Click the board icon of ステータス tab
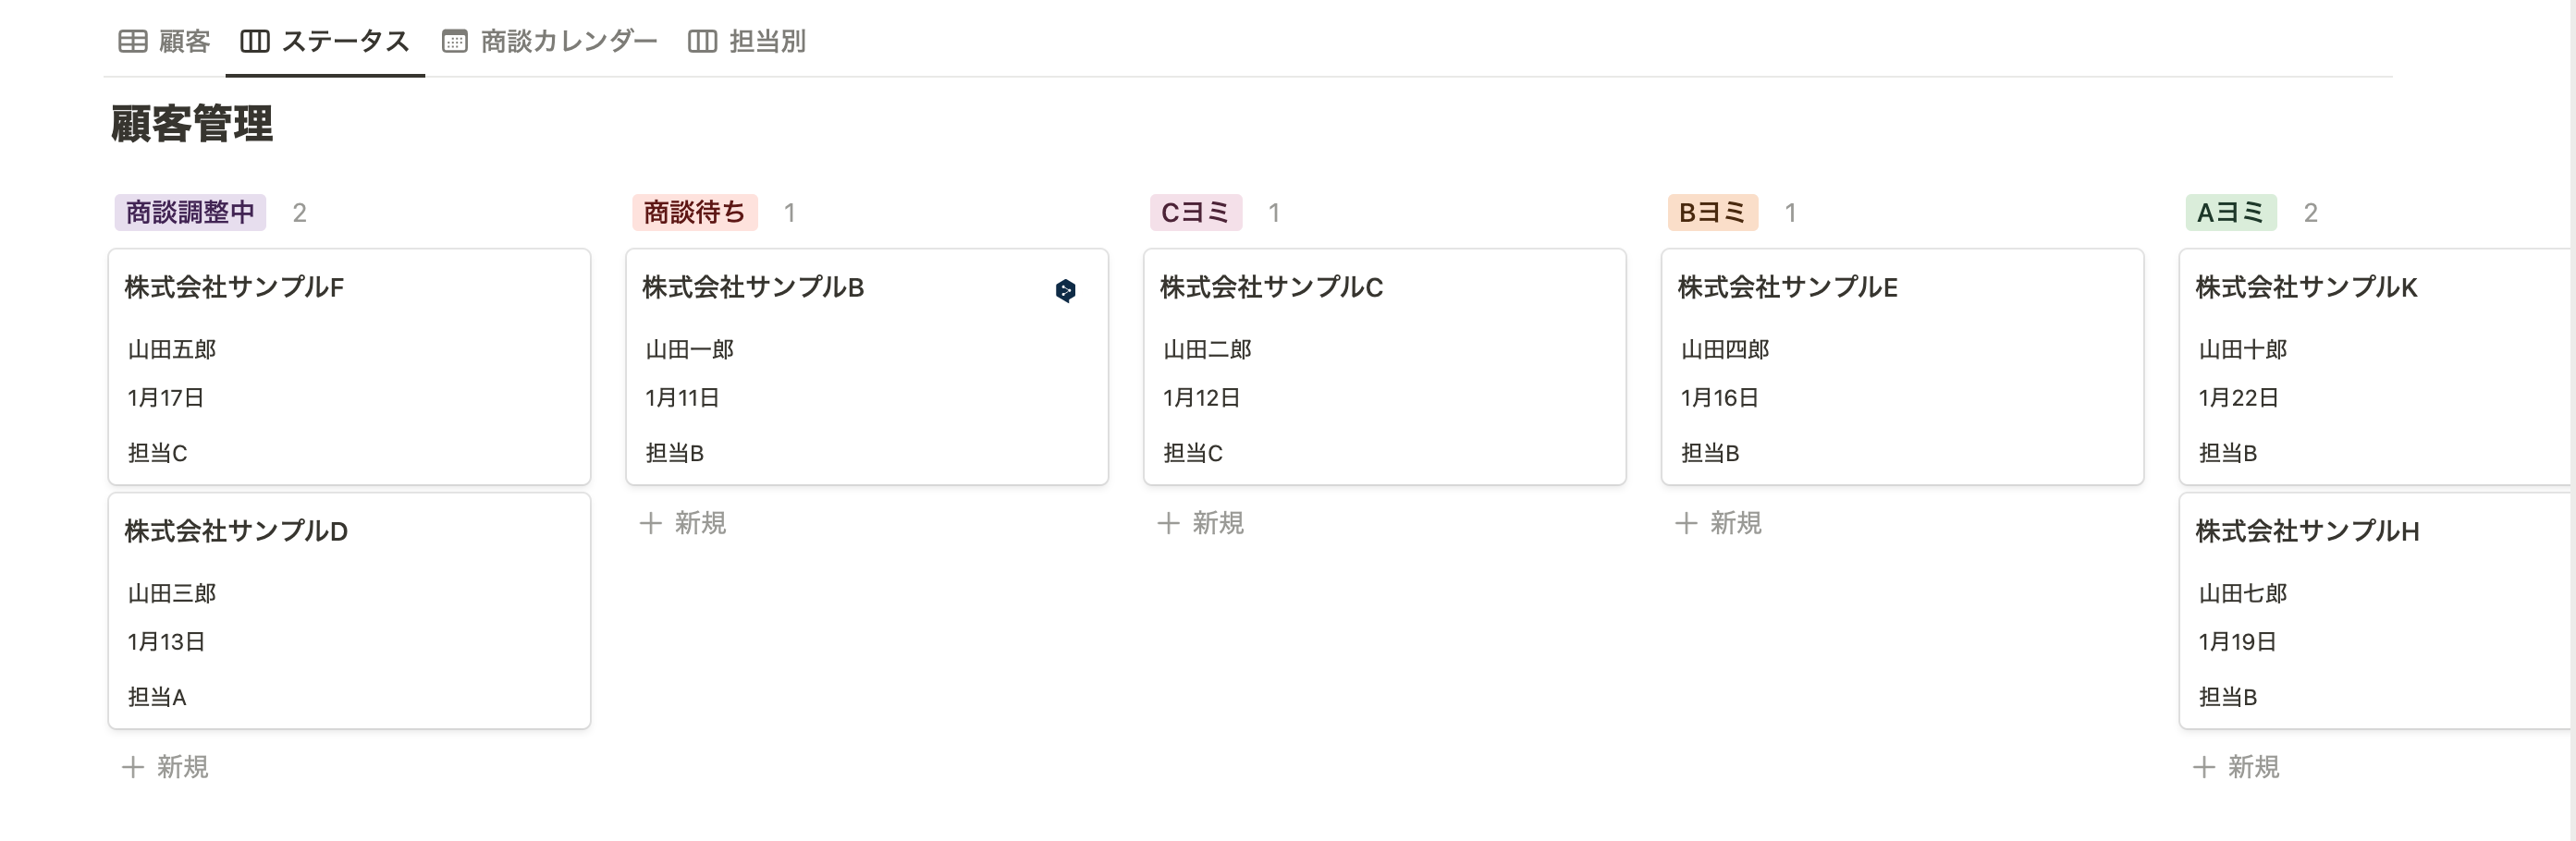 (x=255, y=41)
